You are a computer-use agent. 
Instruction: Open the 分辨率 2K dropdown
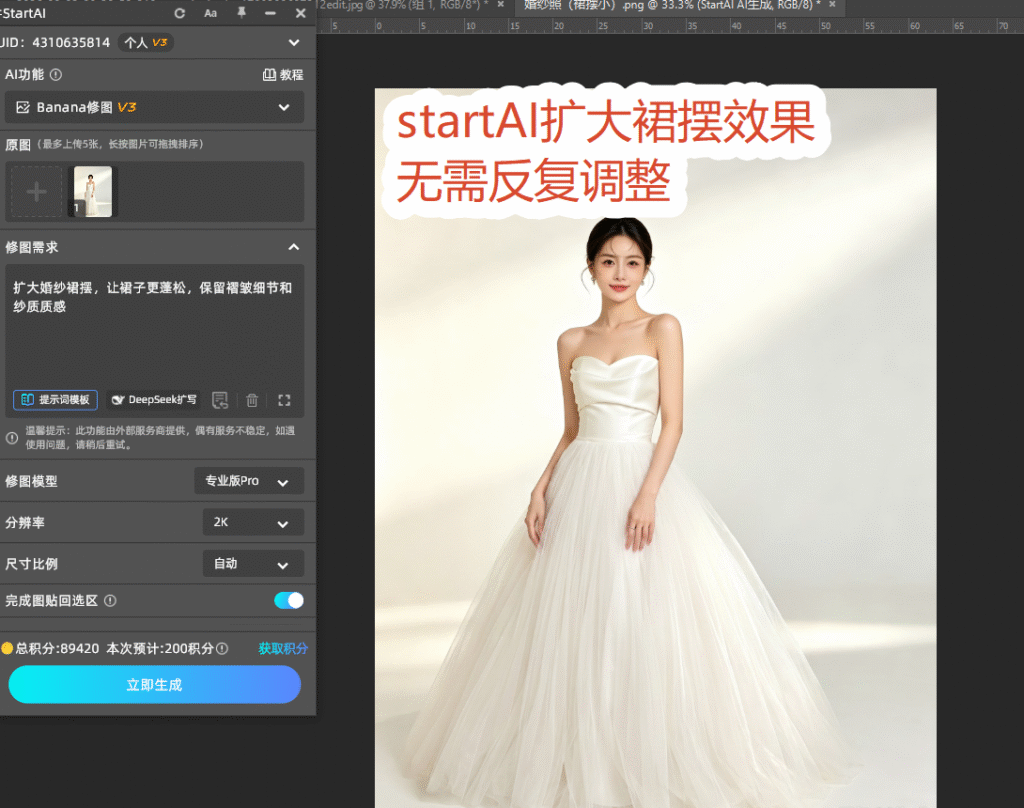pyautogui.click(x=253, y=523)
